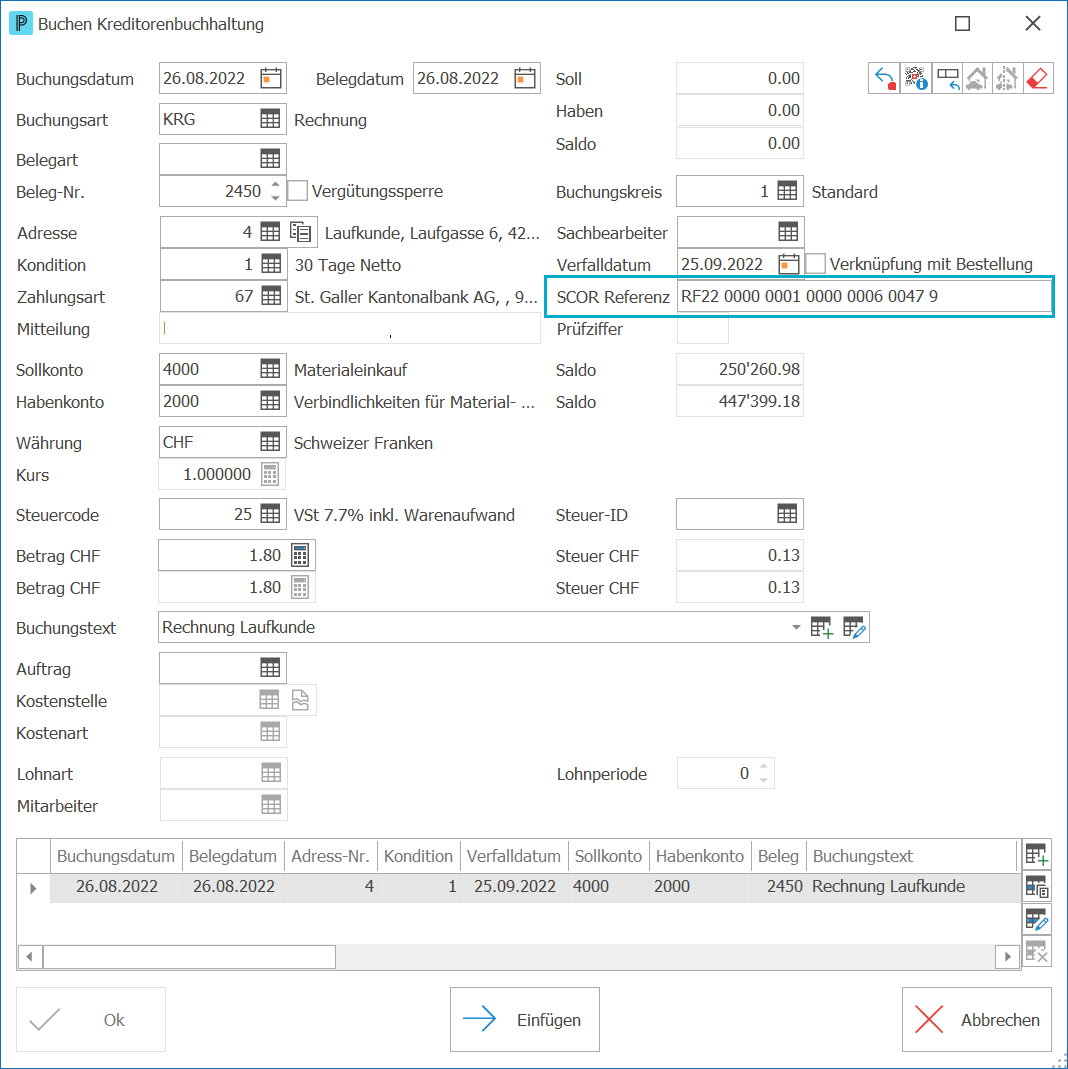This screenshot has width=1068, height=1069.
Task: Increase the Beleg-Nr. value with up arrow
Action: (275, 185)
